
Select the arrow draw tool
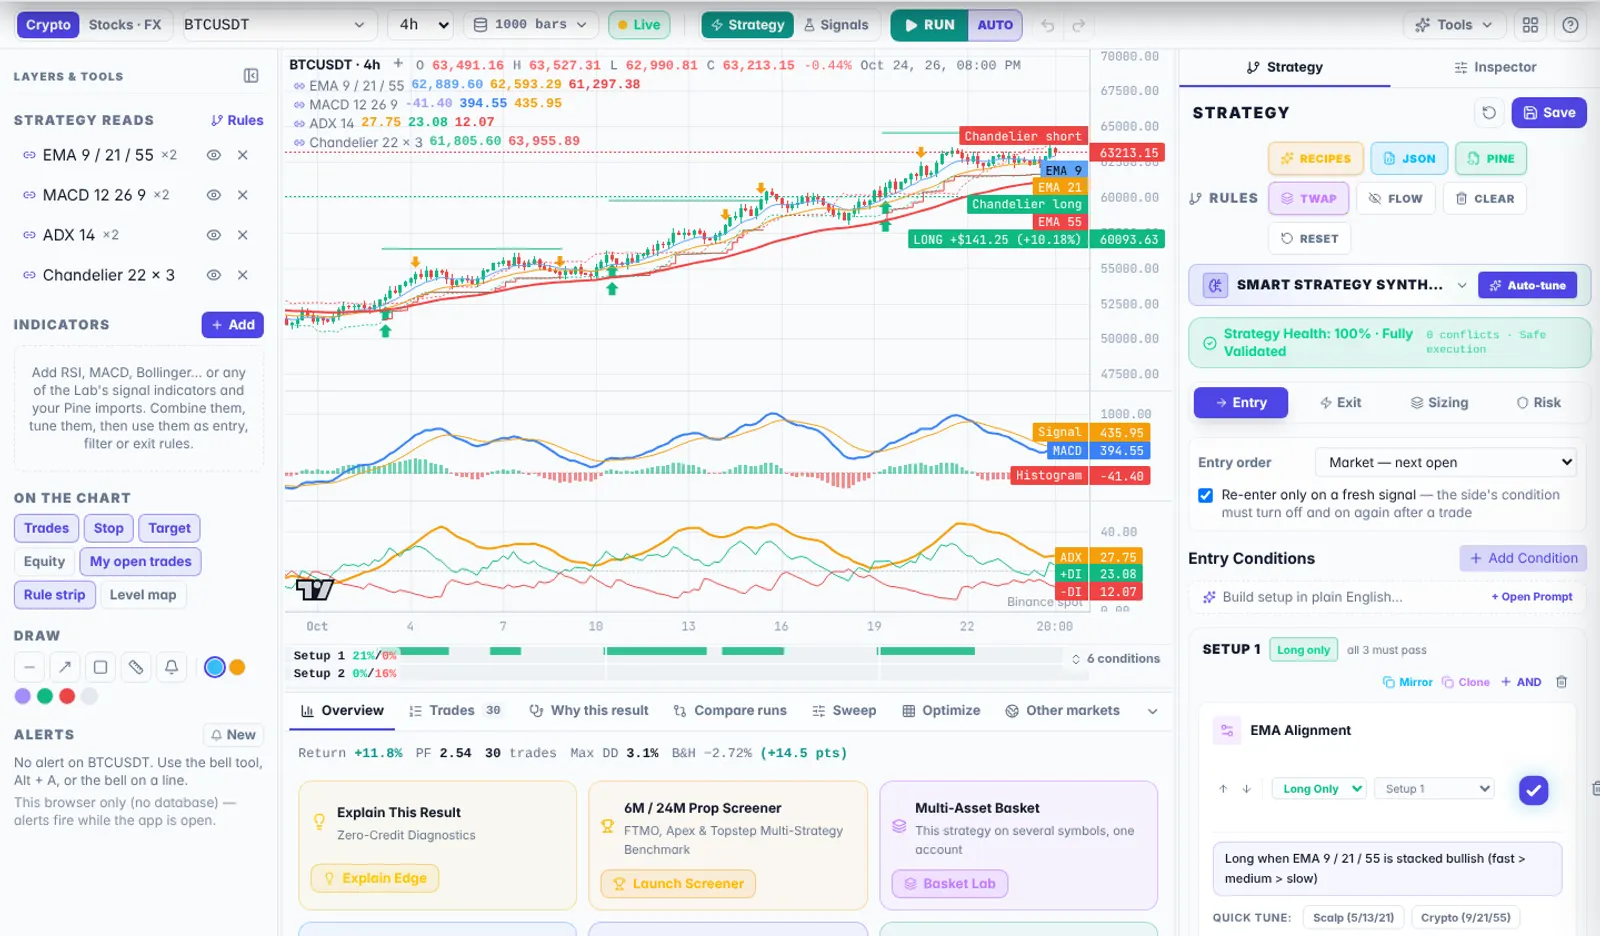point(65,667)
